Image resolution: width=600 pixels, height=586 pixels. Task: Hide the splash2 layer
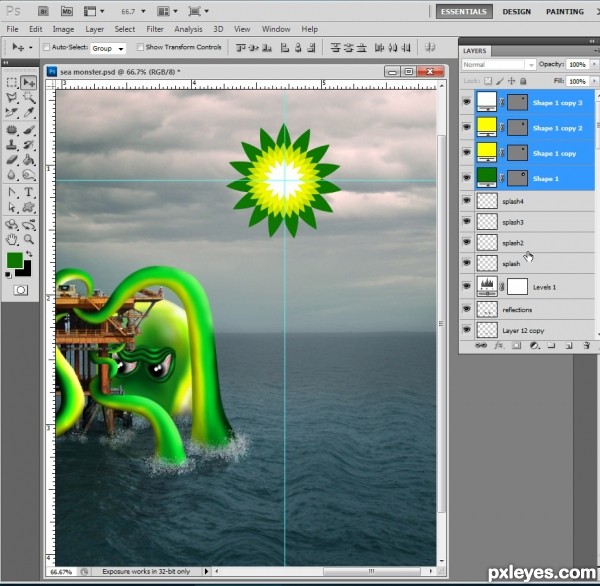click(466, 242)
